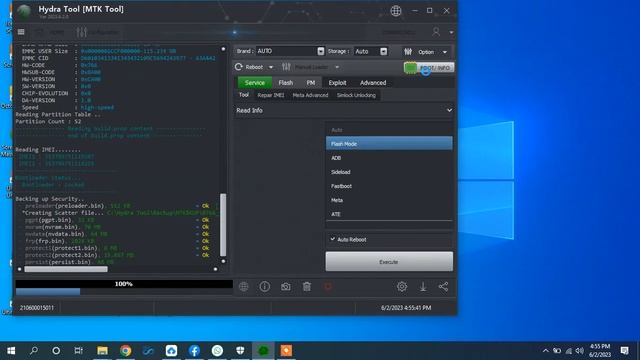Viewport: 640px width, 360px height.
Task: Open the Windows Start menu
Action: [x=11, y=351]
